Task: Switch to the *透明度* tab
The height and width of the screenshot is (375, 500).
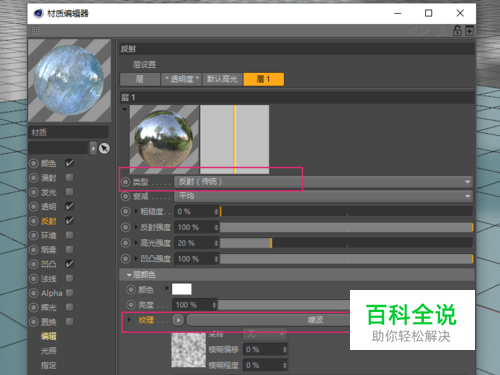Action: pos(181,79)
